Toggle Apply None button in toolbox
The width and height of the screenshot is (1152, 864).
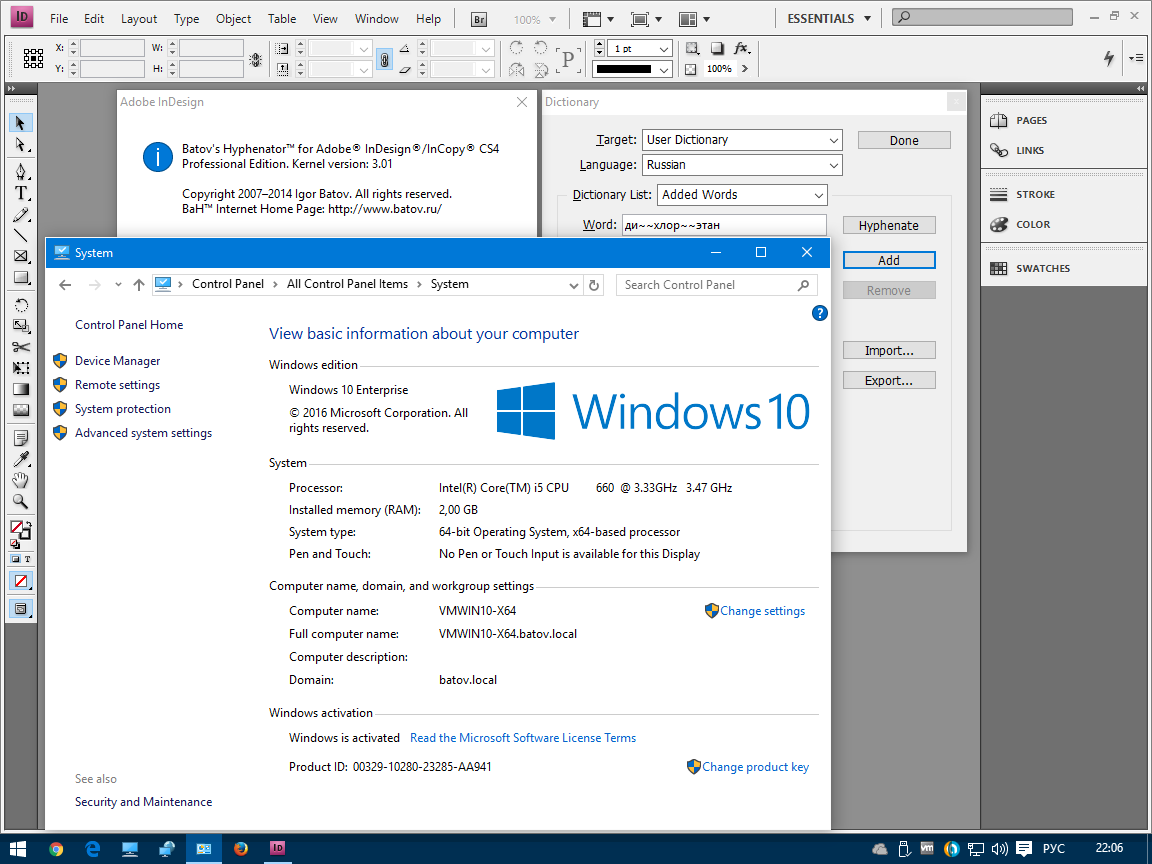point(21,581)
